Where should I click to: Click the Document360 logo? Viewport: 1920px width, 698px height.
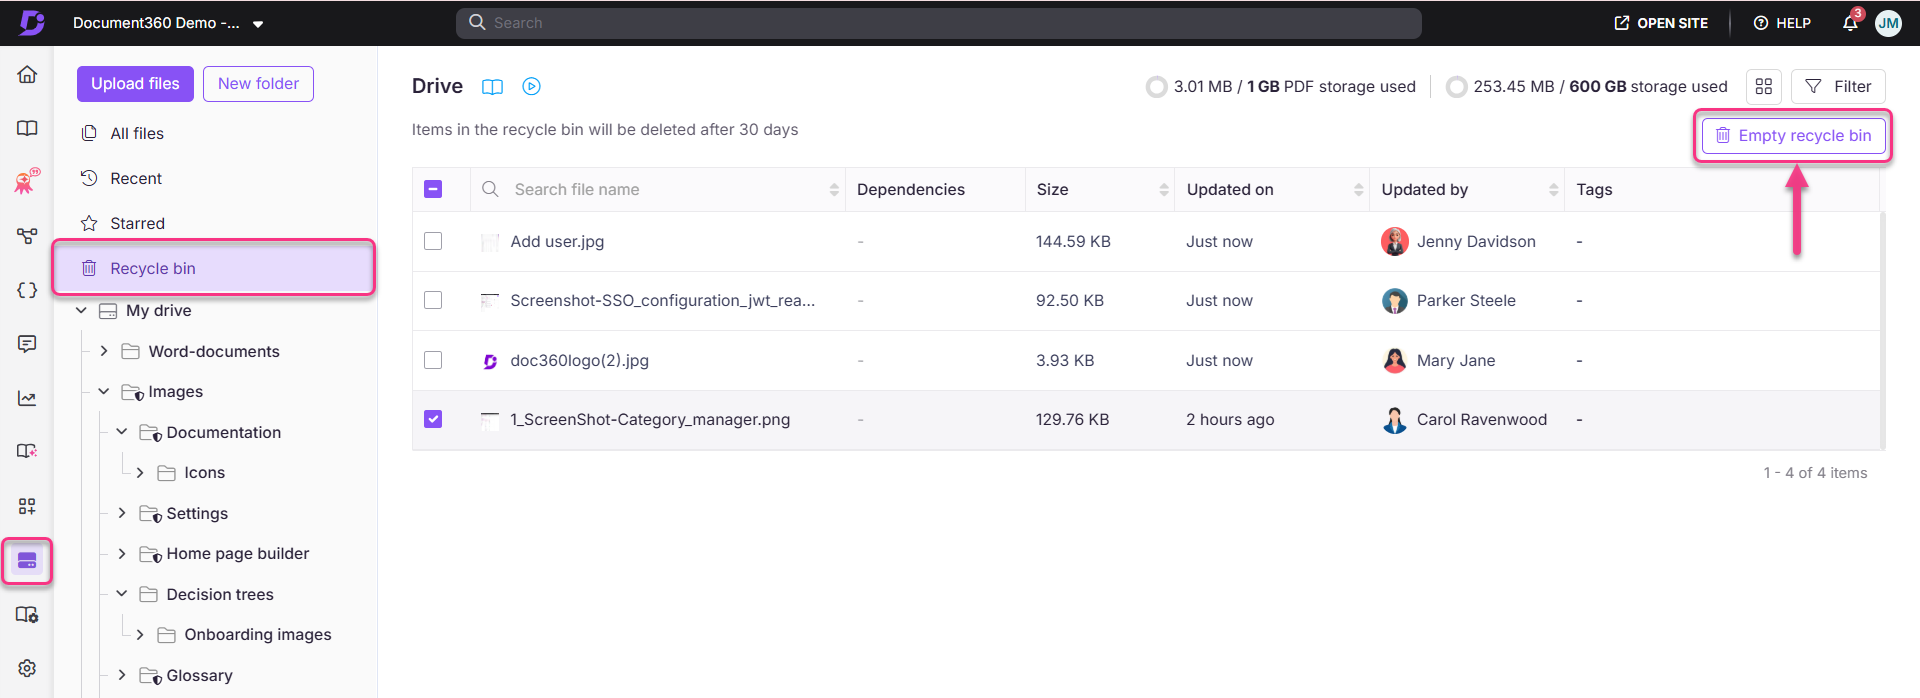(32, 22)
